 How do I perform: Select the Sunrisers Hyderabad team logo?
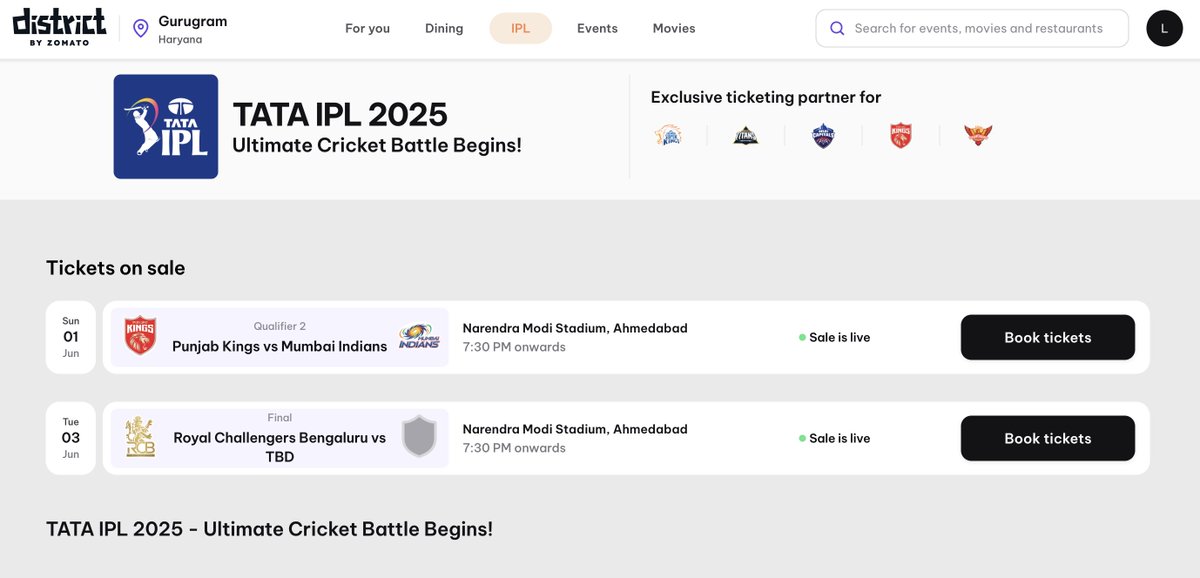click(978, 135)
